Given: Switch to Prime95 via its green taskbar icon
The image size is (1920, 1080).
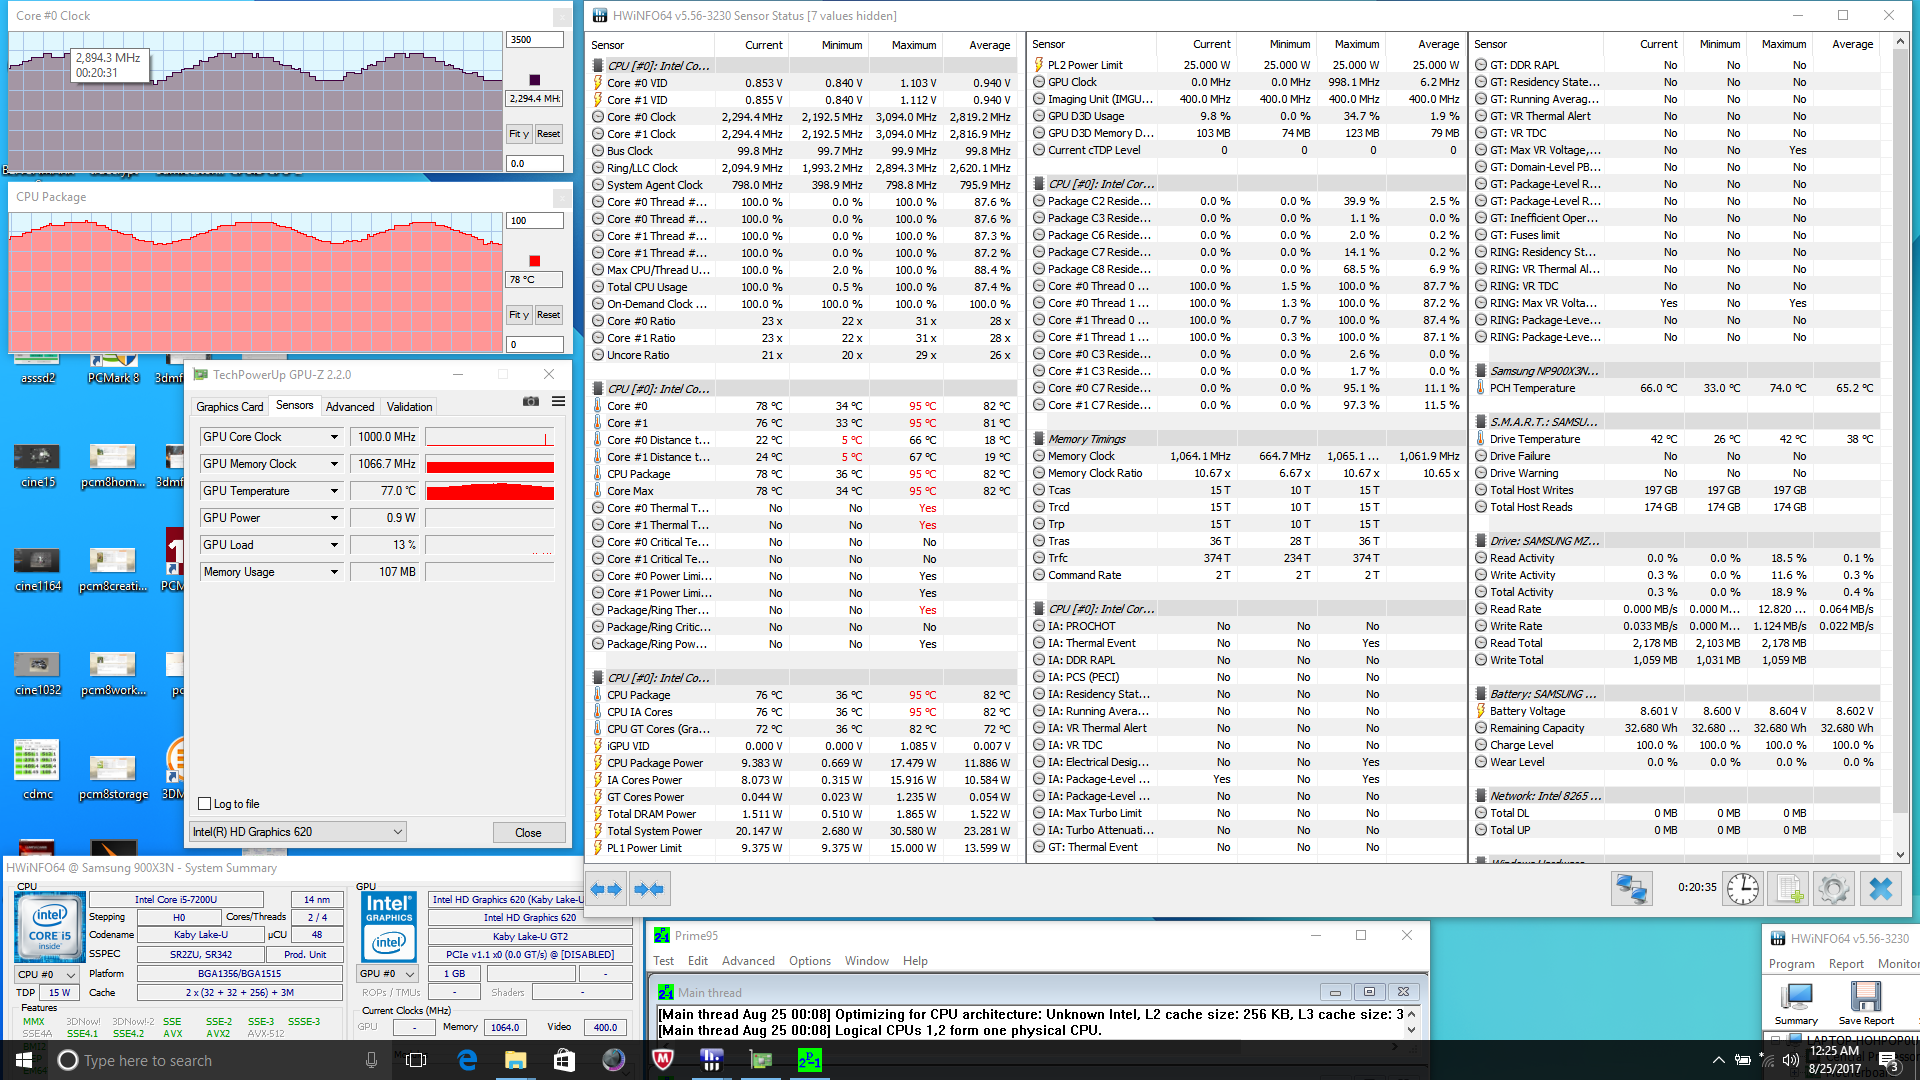Looking at the screenshot, I should [x=809, y=1060].
